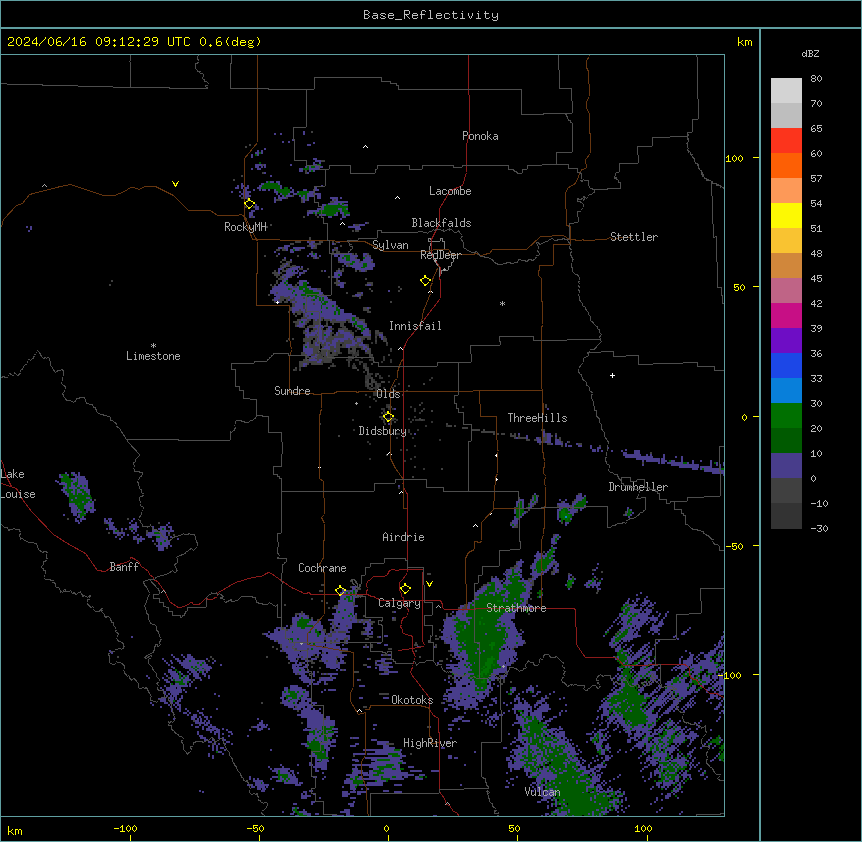862x842 pixels.
Task: Click the RockyMH label
Action: pos(245,227)
